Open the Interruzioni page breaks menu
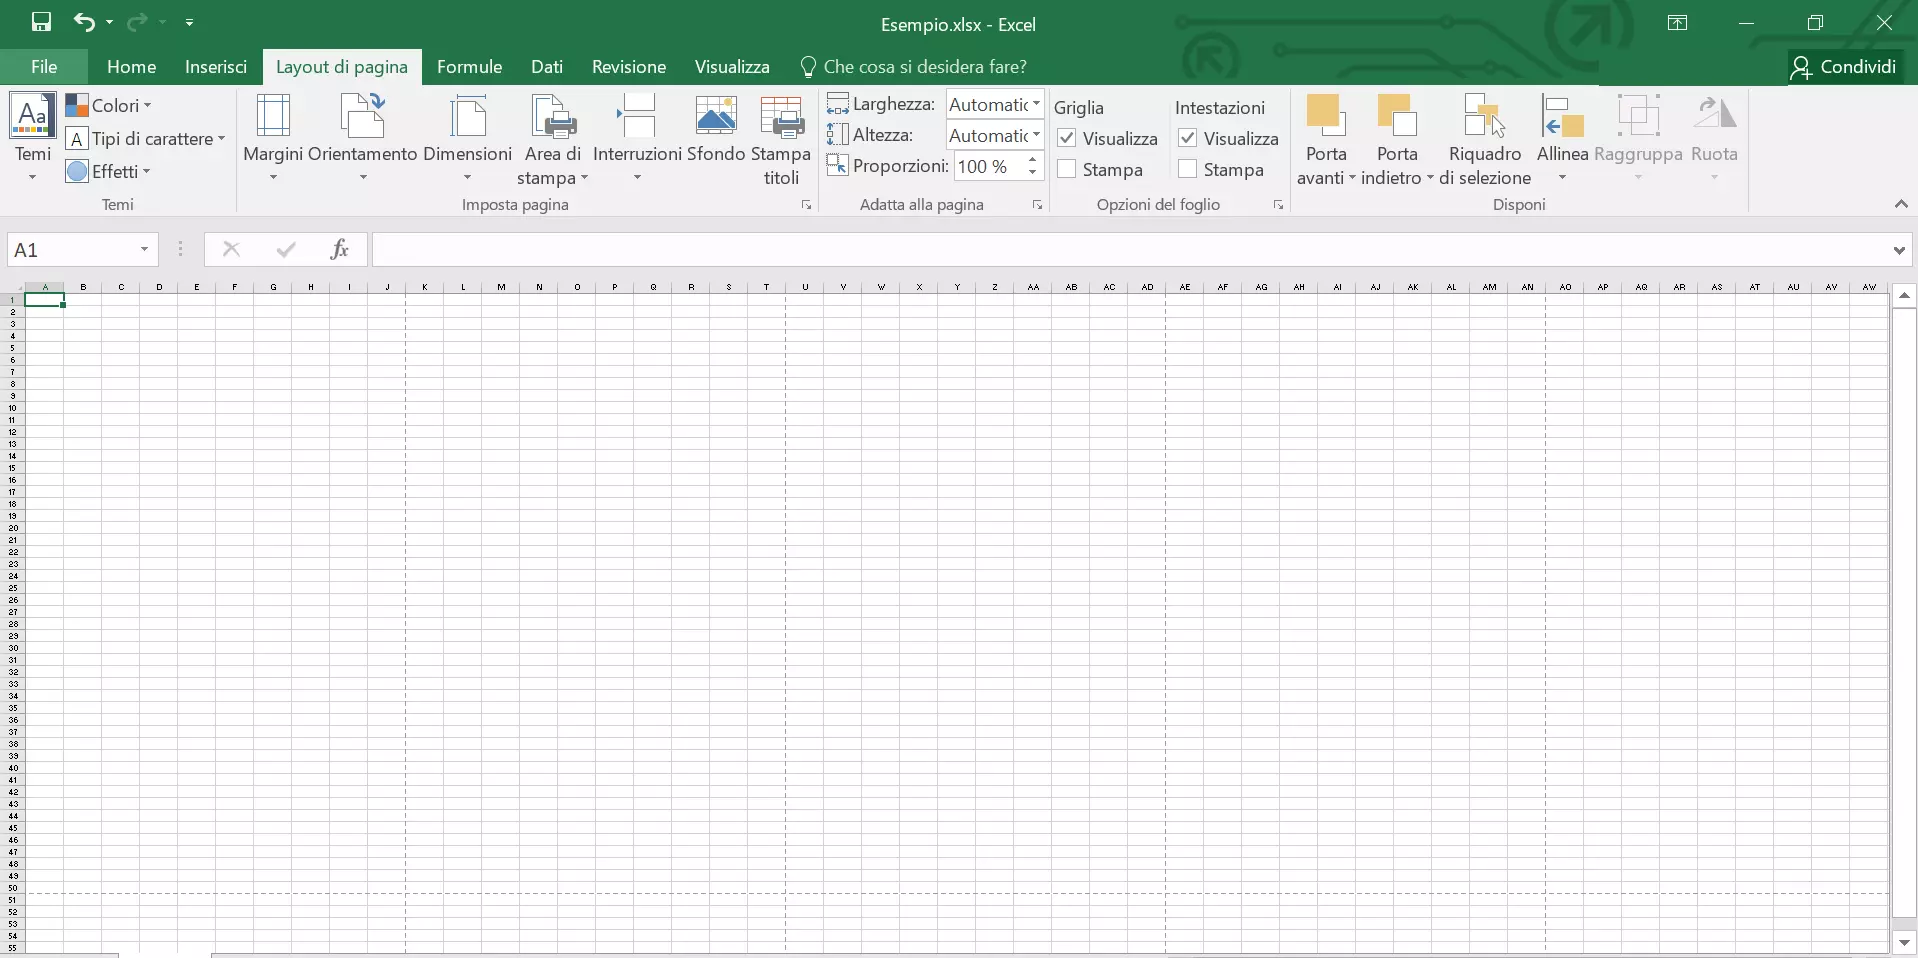The image size is (1918, 958). 637,138
